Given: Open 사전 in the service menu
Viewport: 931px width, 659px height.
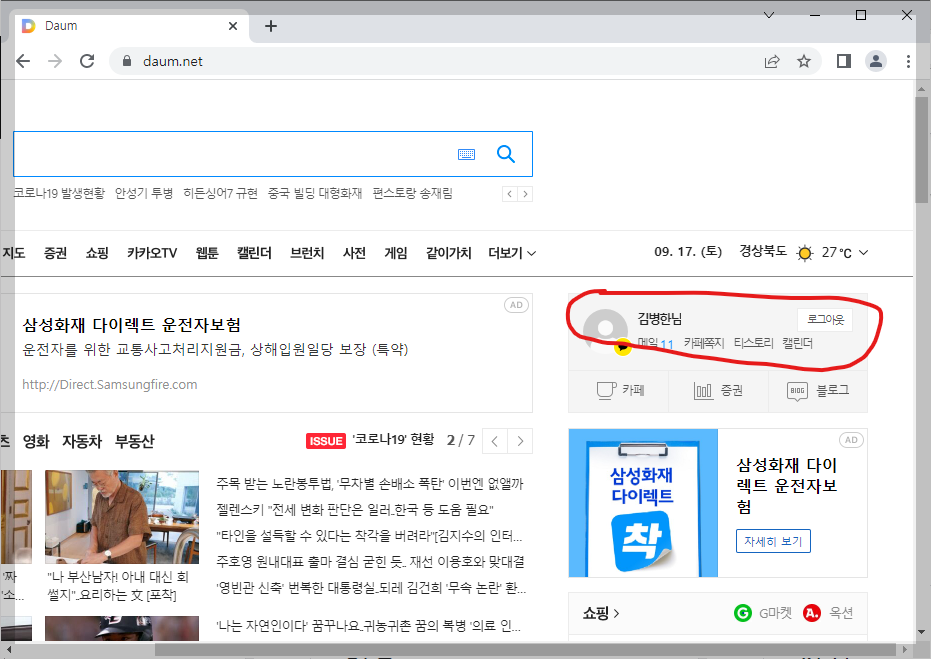Looking at the screenshot, I should (354, 253).
